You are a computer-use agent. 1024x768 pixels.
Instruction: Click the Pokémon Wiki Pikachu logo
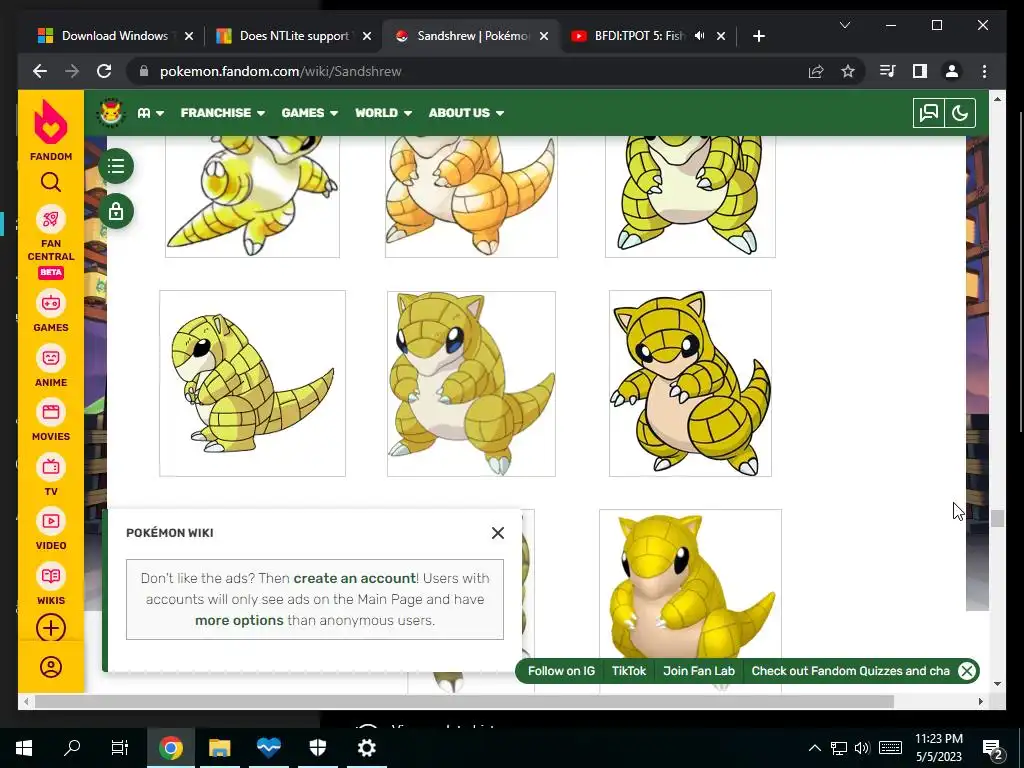click(x=111, y=112)
